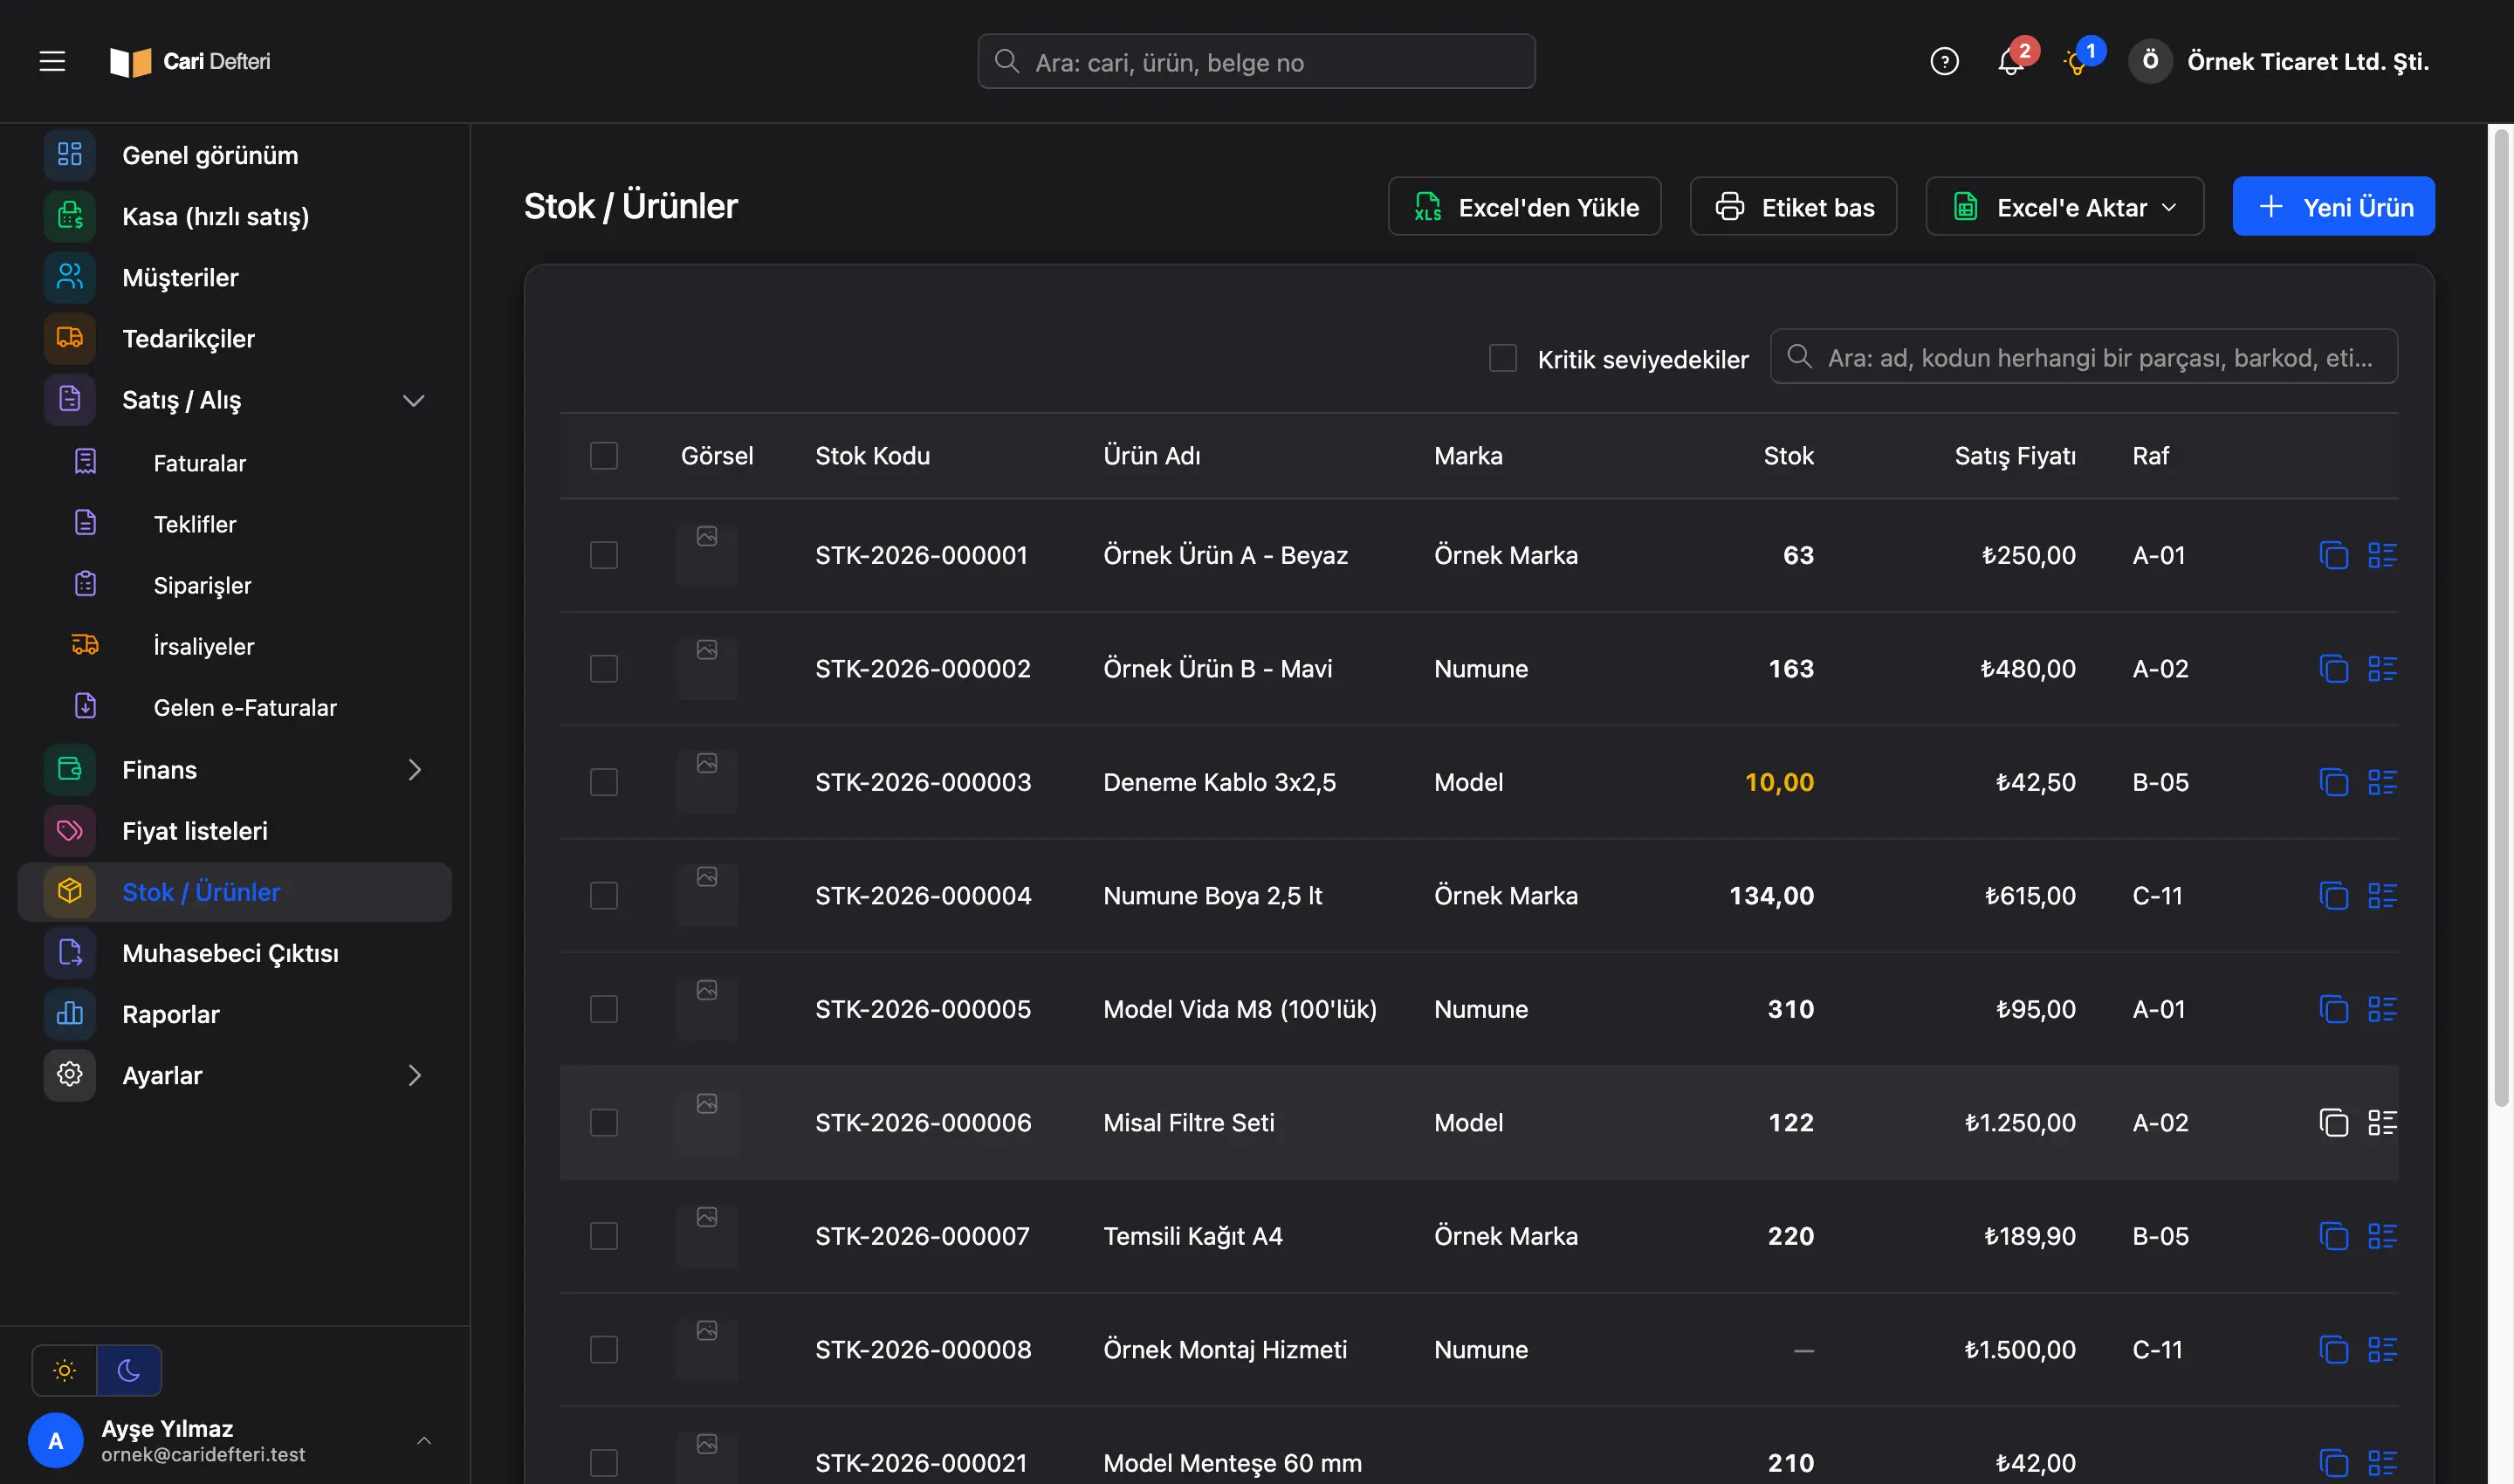Click the page vertical scrollbar
Image resolution: width=2514 pixels, height=1484 pixels.
[2502, 620]
